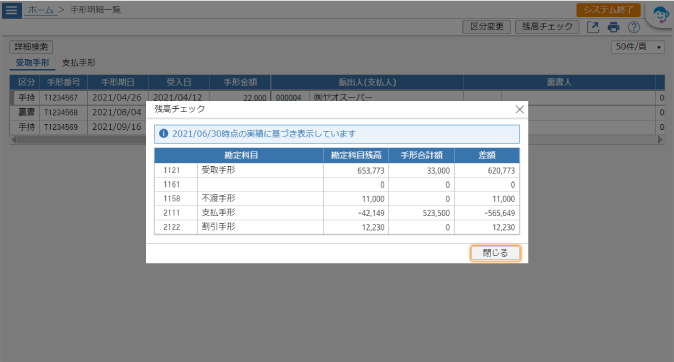
Task: Click the due date 2021/09/16 cell
Action: [x=117, y=127]
